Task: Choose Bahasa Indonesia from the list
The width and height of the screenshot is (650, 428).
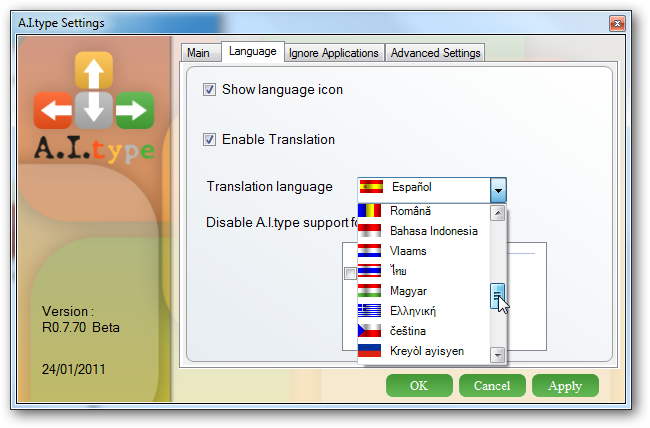Action: click(x=424, y=231)
